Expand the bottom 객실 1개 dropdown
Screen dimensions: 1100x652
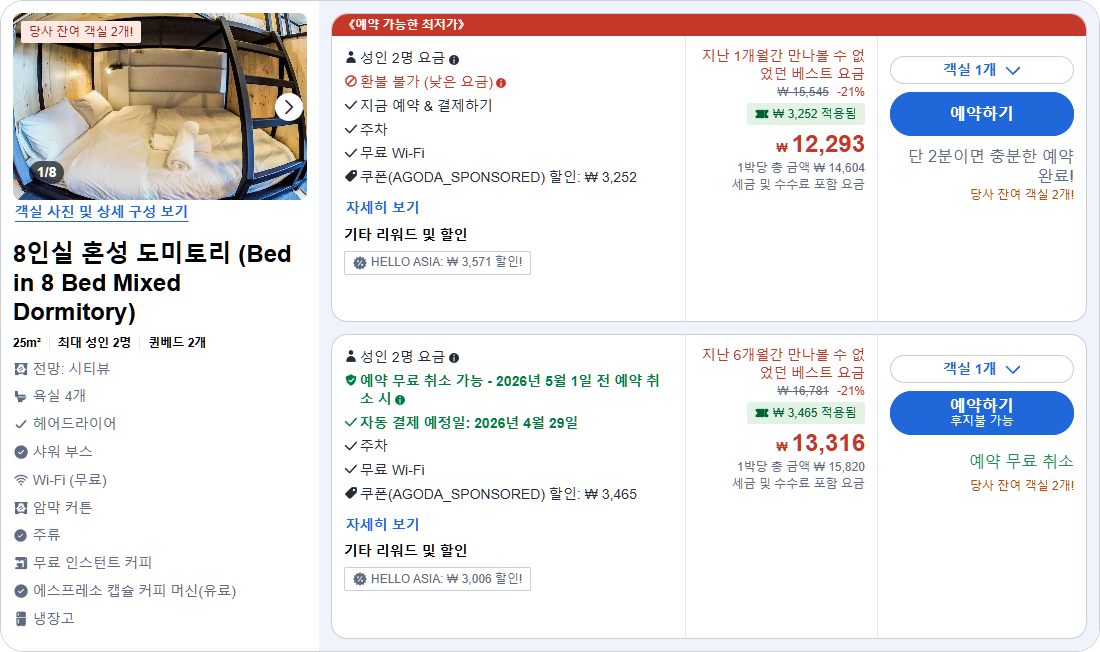(981, 369)
